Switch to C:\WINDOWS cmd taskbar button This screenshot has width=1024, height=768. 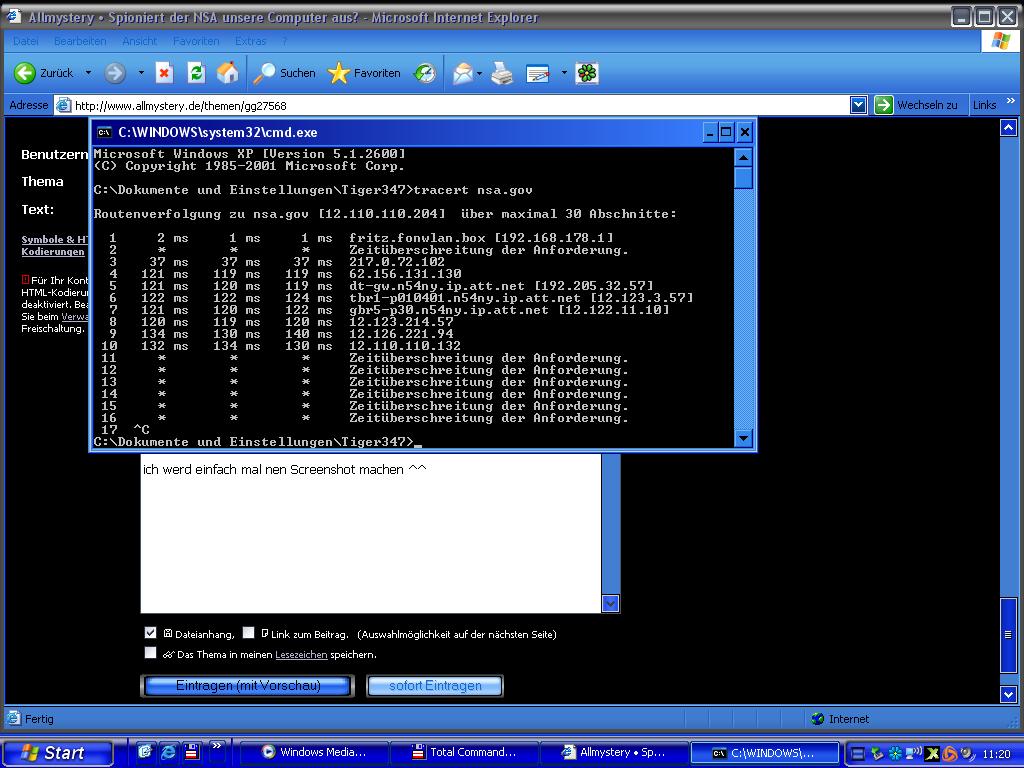coord(765,752)
